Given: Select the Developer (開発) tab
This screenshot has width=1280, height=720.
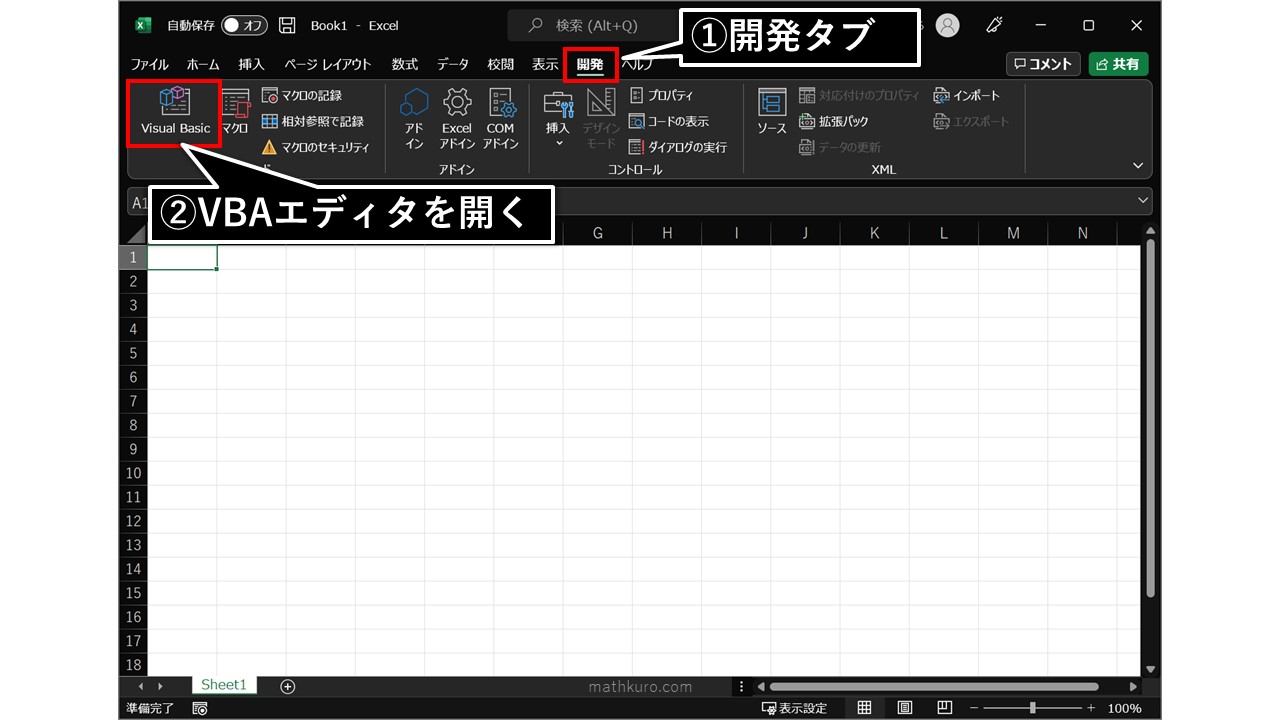Looking at the screenshot, I should point(590,64).
